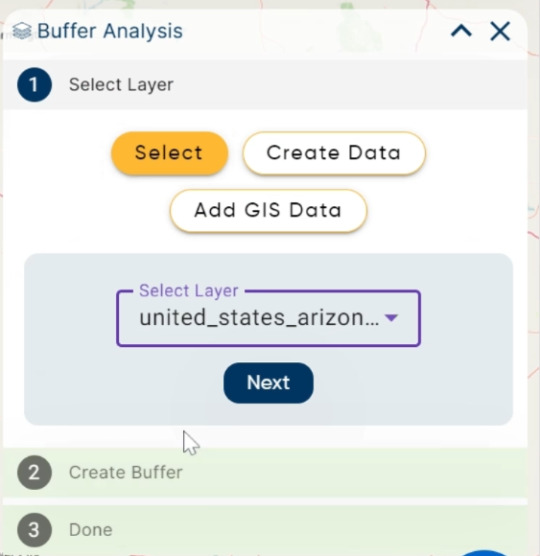Click the step 3 number circle

point(34,530)
